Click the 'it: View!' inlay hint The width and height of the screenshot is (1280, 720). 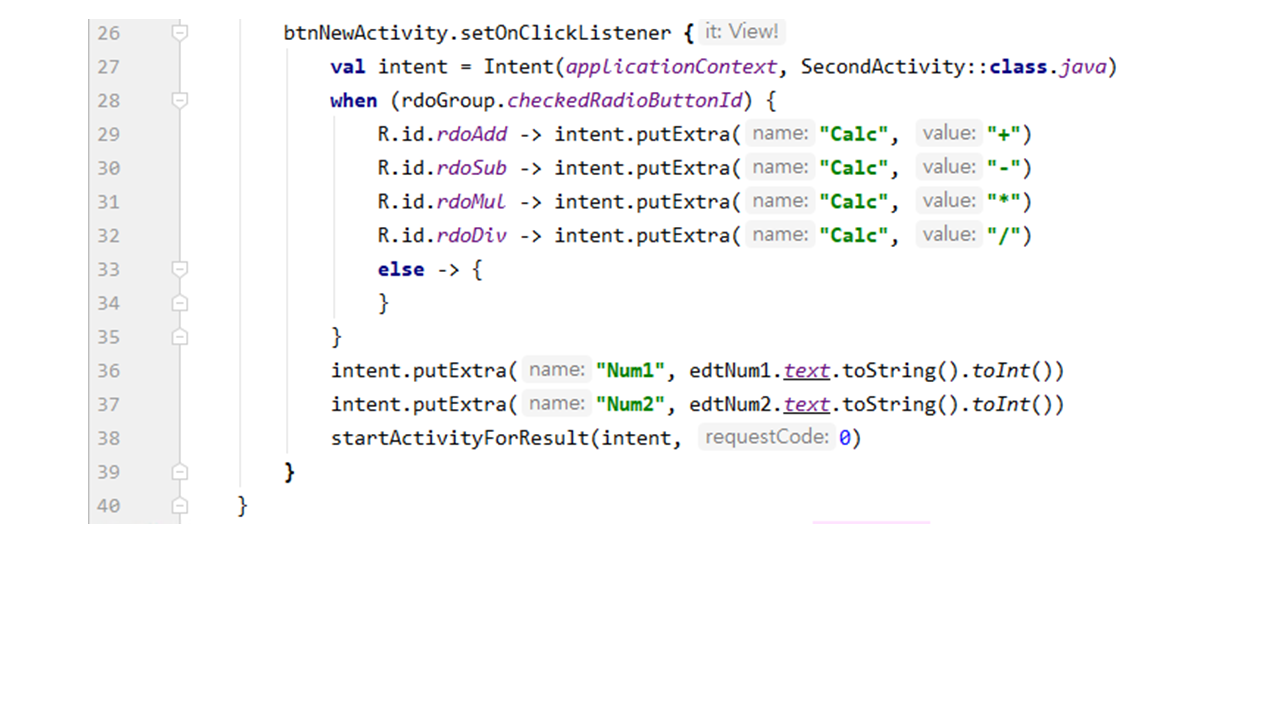tap(741, 32)
